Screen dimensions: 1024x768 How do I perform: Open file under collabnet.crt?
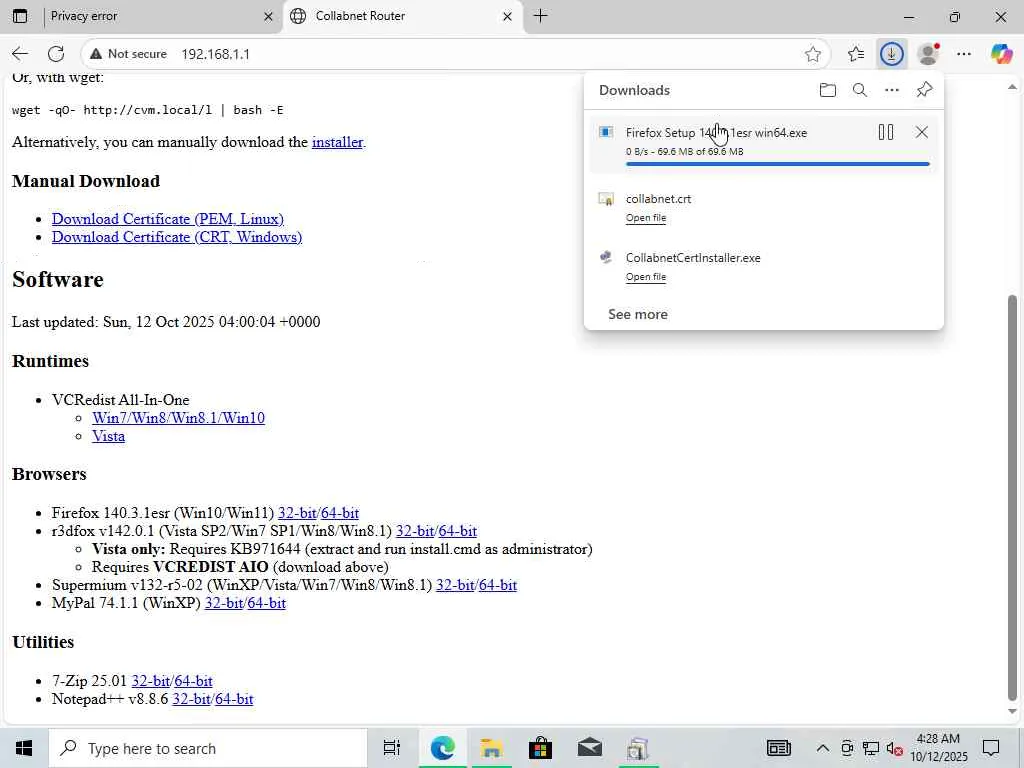click(646, 217)
